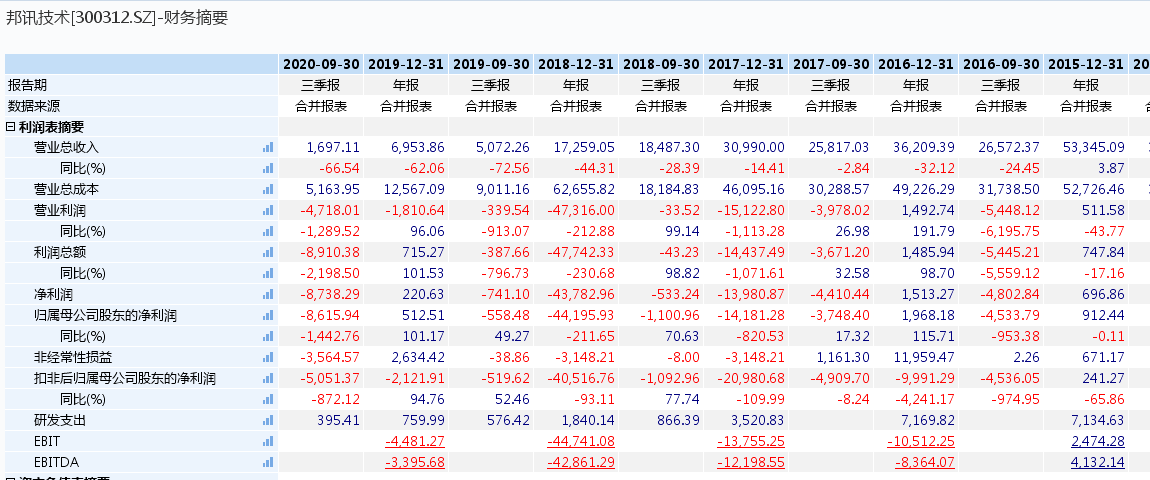Open EBIT link value -44,741.08
The height and width of the screenshot is (480, 1150).
[x=581, y=442]
